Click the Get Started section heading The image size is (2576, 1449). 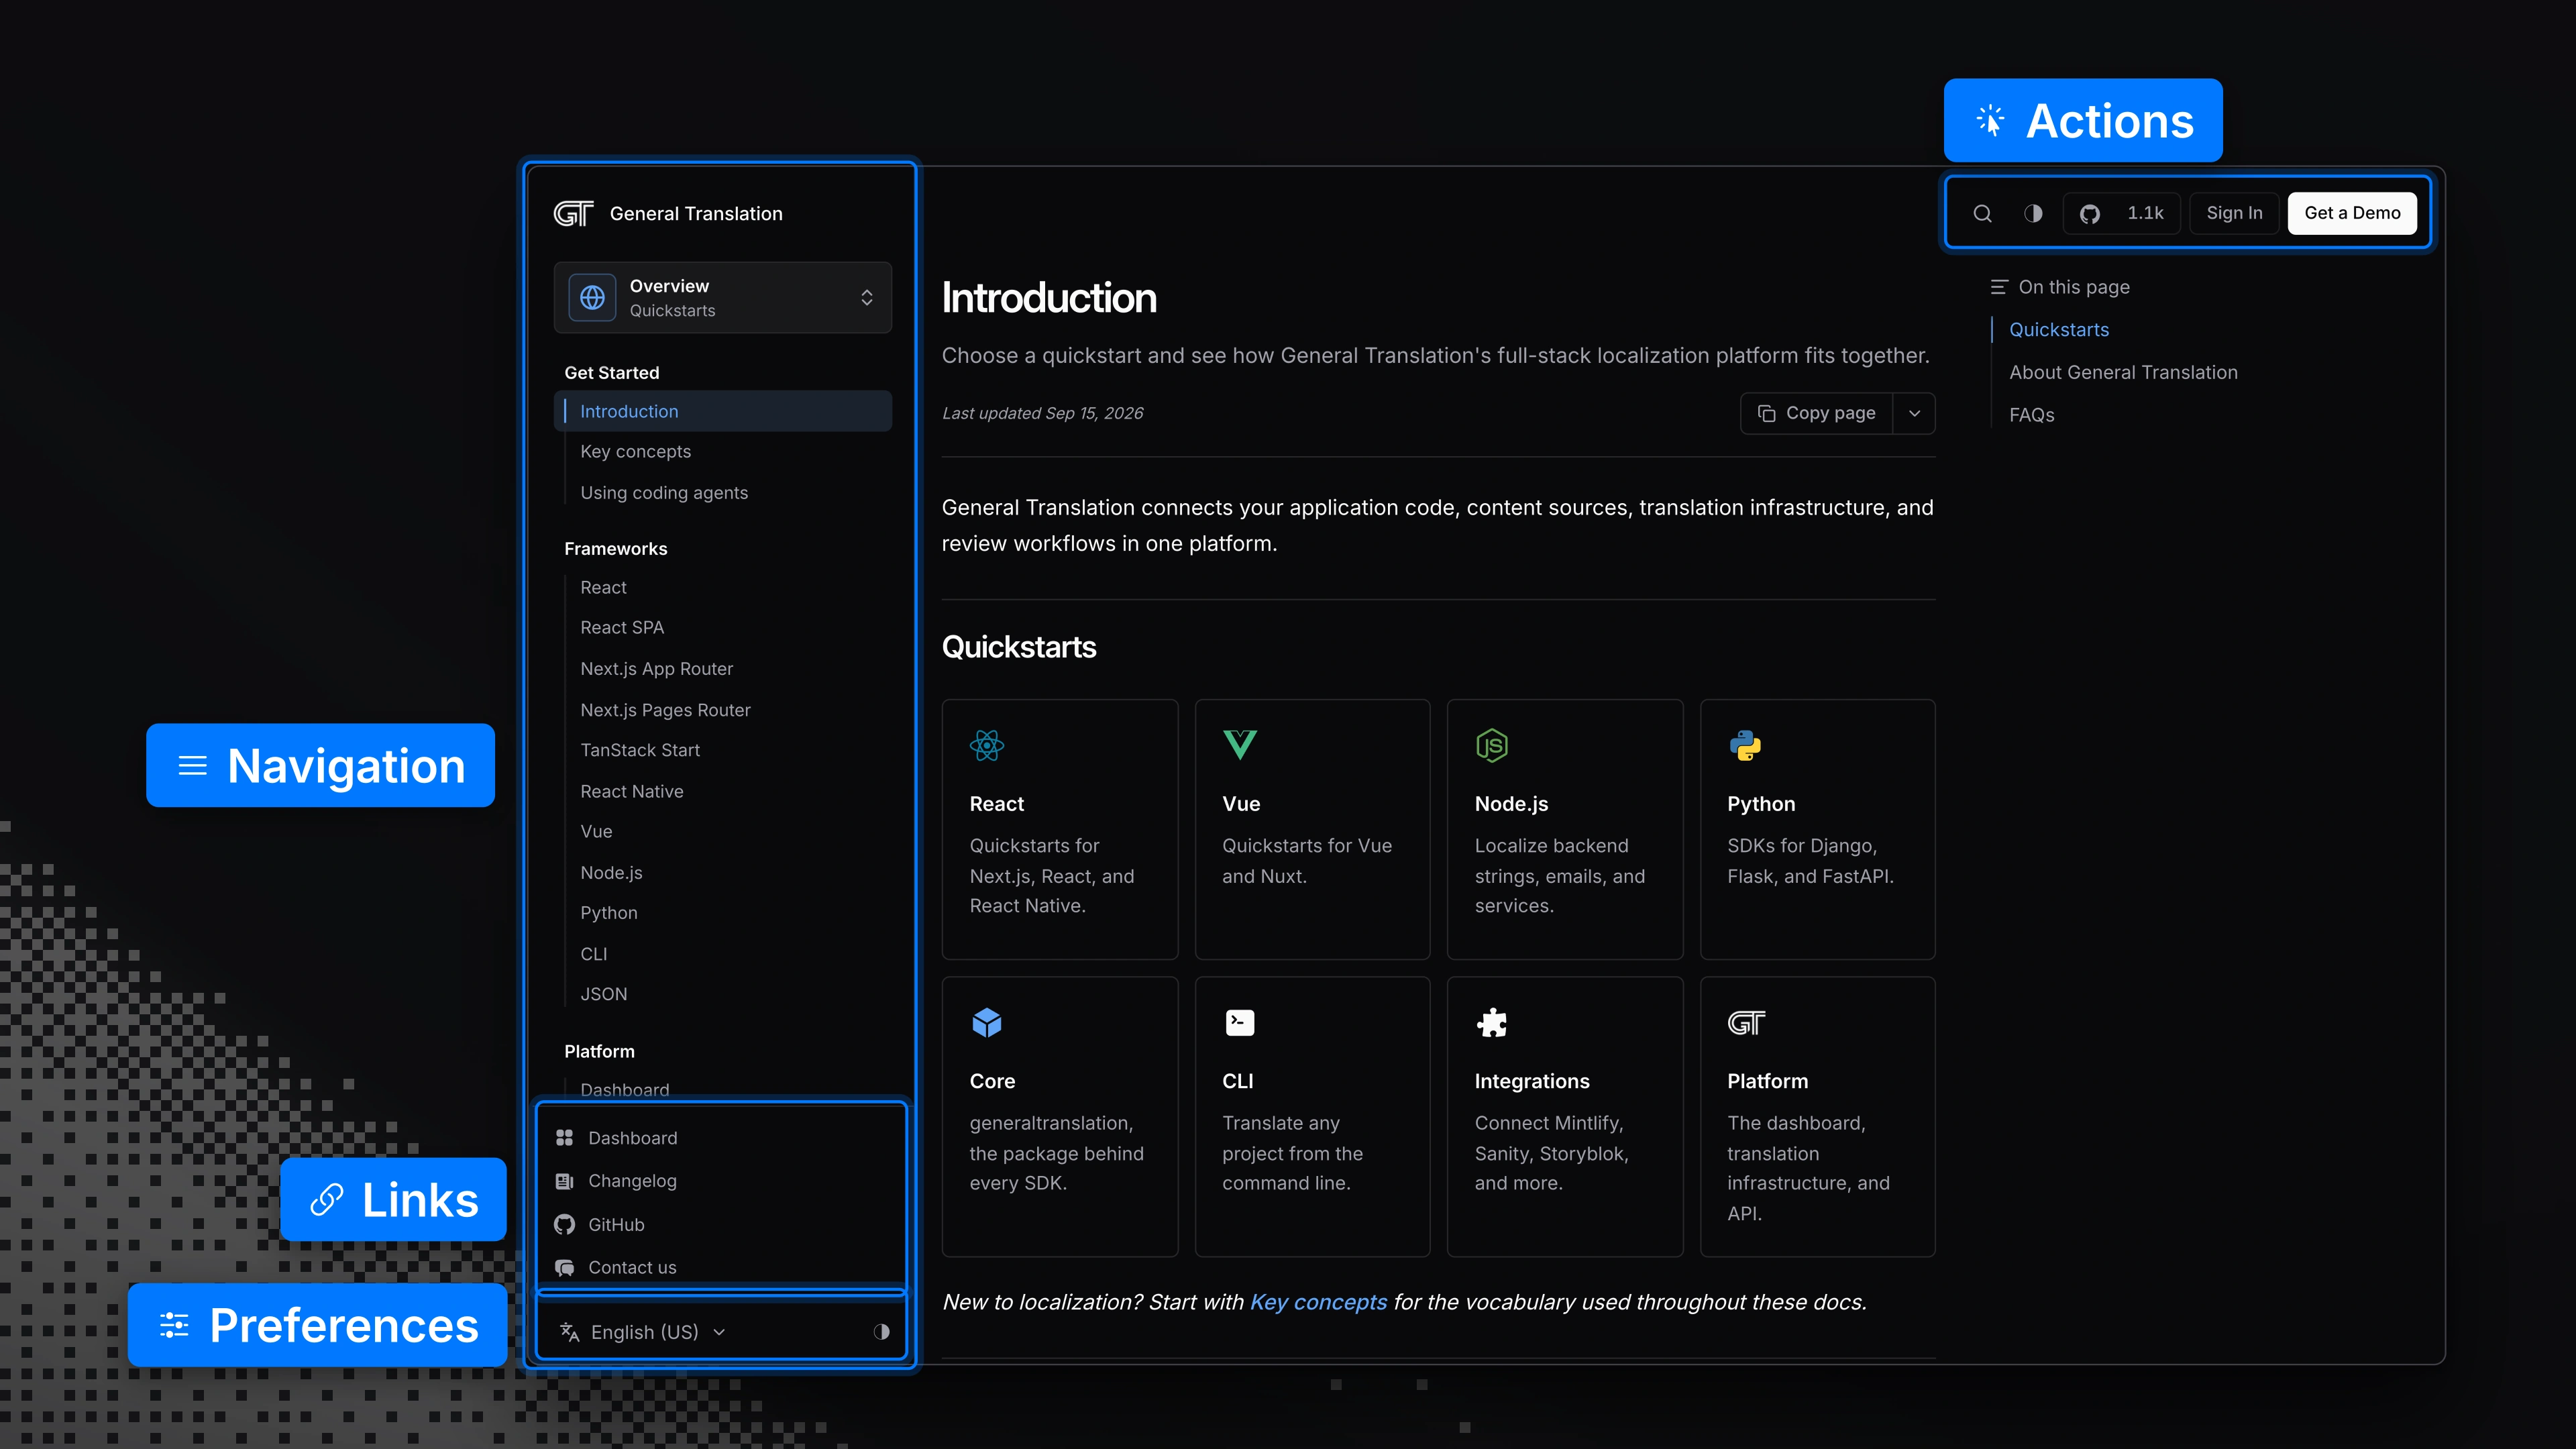pyautogui.click(x=611, y=373)
